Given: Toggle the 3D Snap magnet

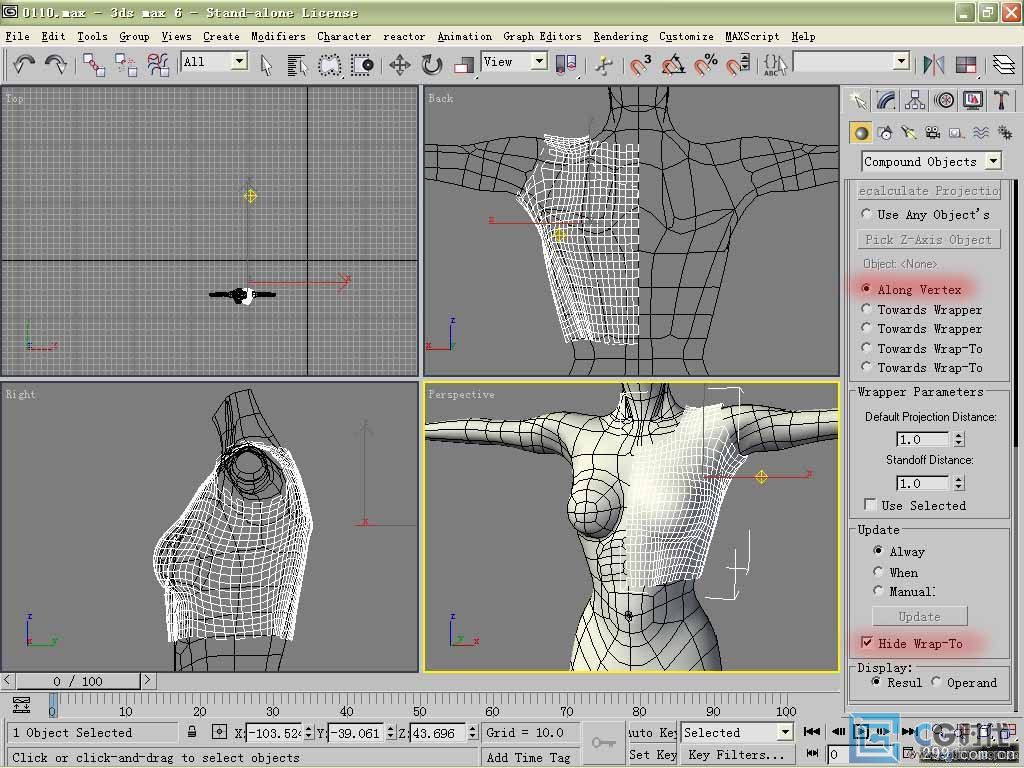Looking at the screenshot, I should 641,65.
